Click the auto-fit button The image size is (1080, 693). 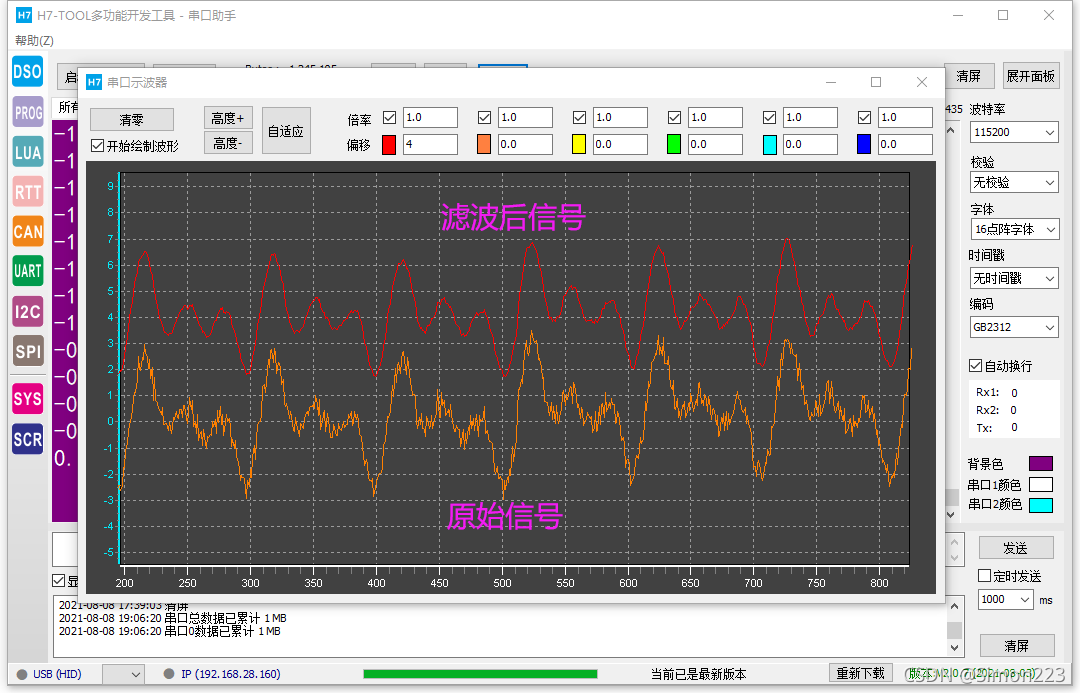pyautogui.click(x=286, y=130)
